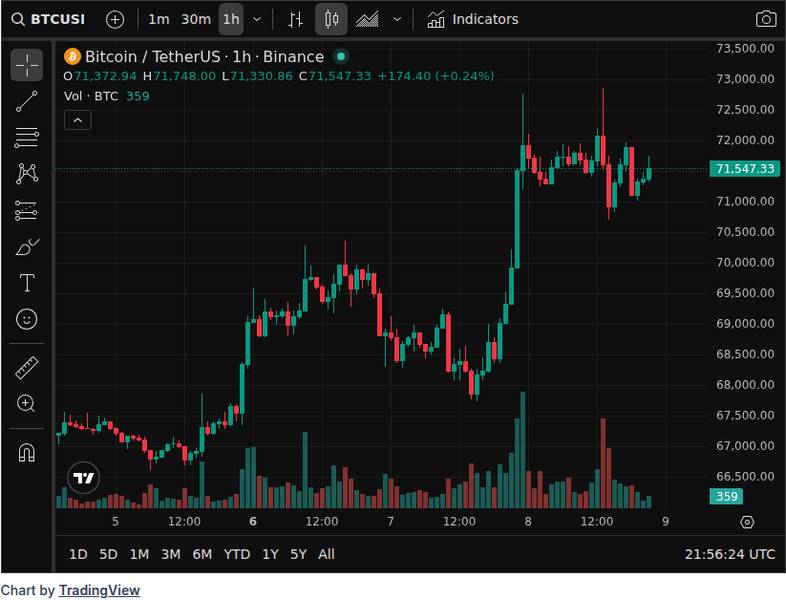Set date range to 1Y
Image resolution: width=786 pixels, height=600 pixels.
(x=270, y=554)
